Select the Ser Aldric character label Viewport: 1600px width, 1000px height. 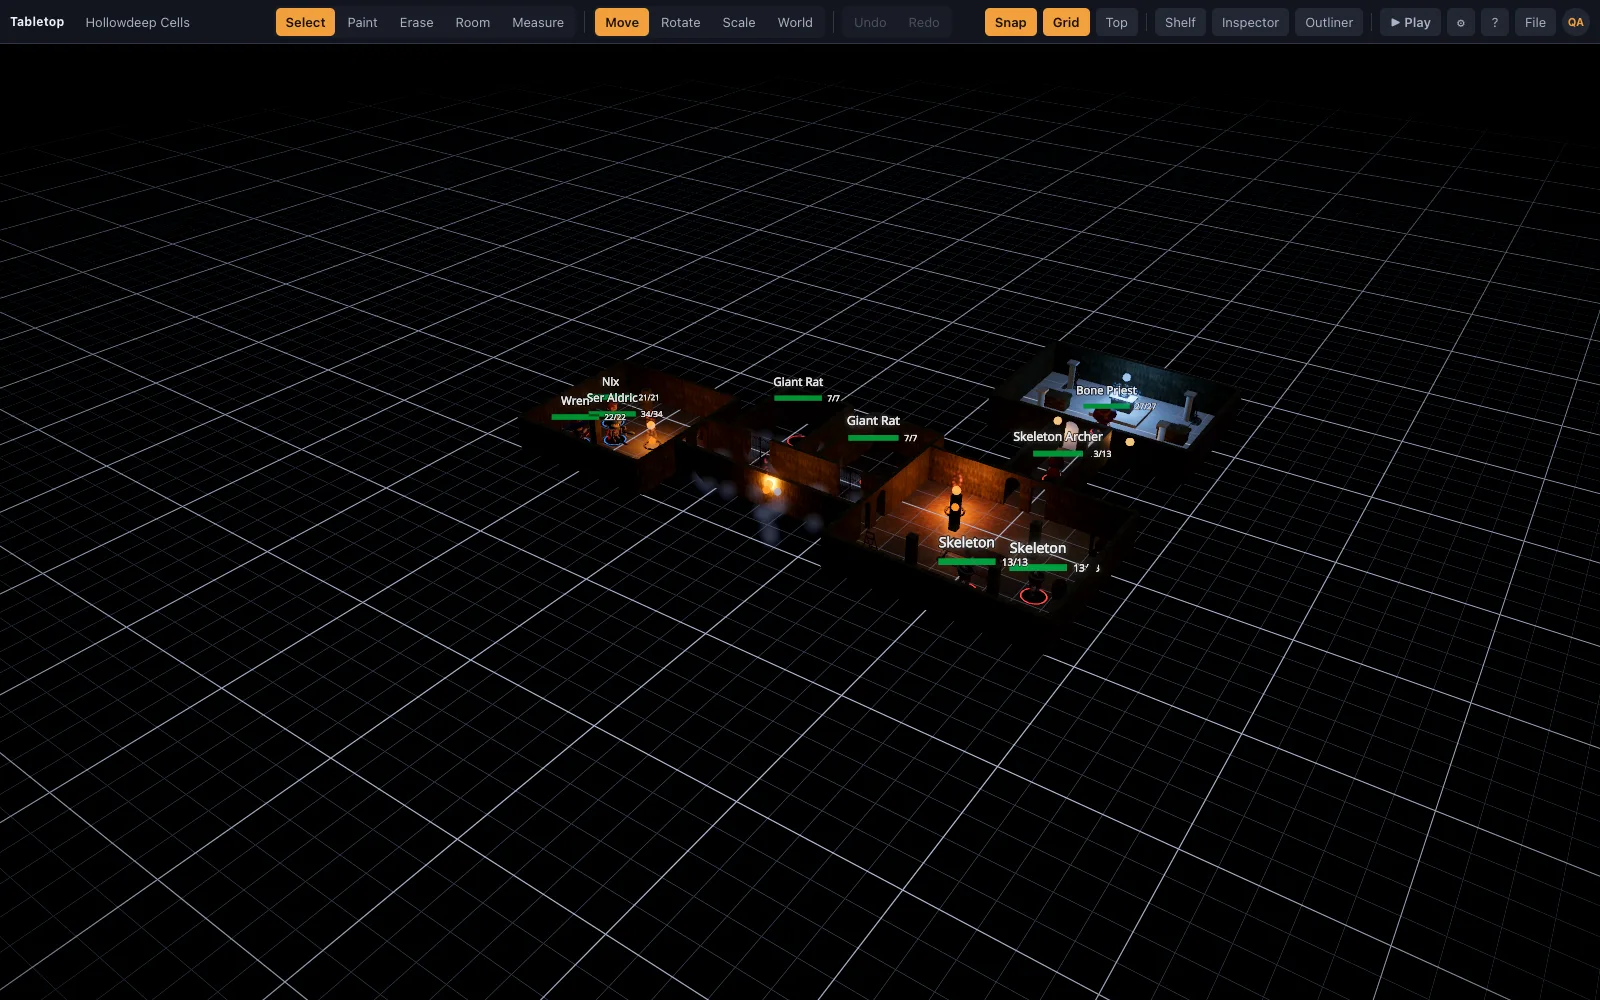612,398
